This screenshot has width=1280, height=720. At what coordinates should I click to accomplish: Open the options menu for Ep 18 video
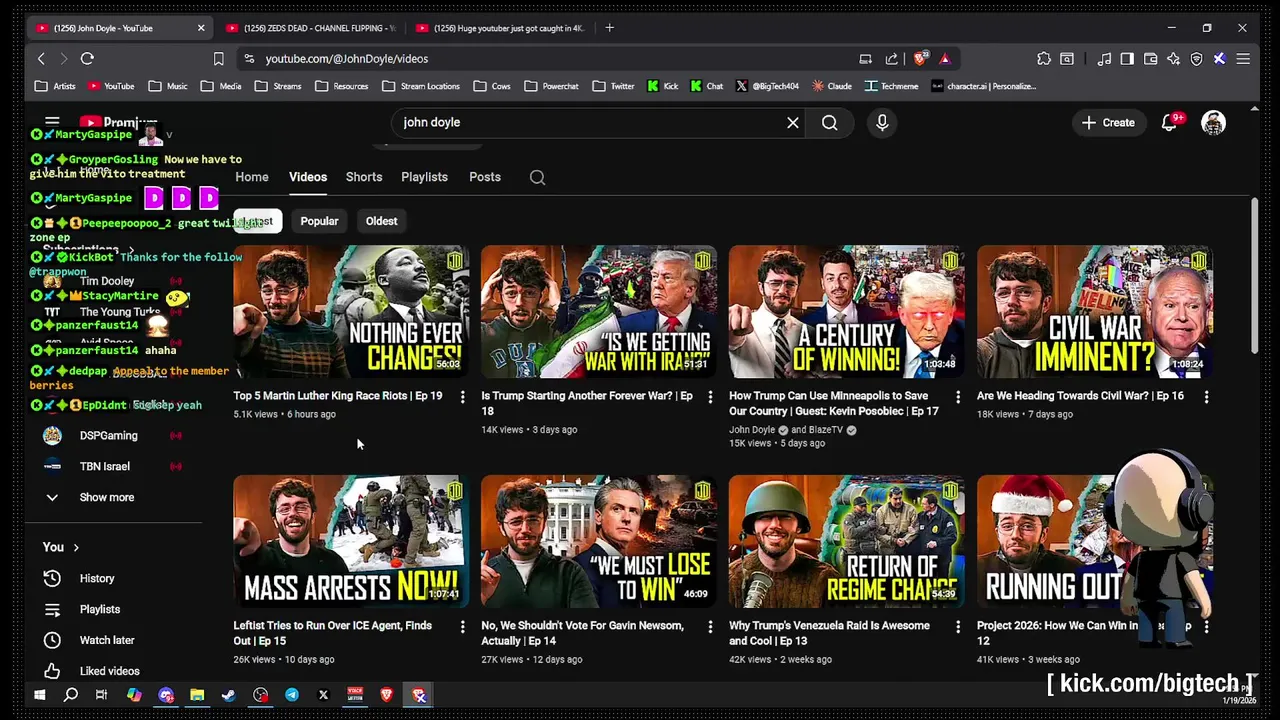tap(710, 397)
